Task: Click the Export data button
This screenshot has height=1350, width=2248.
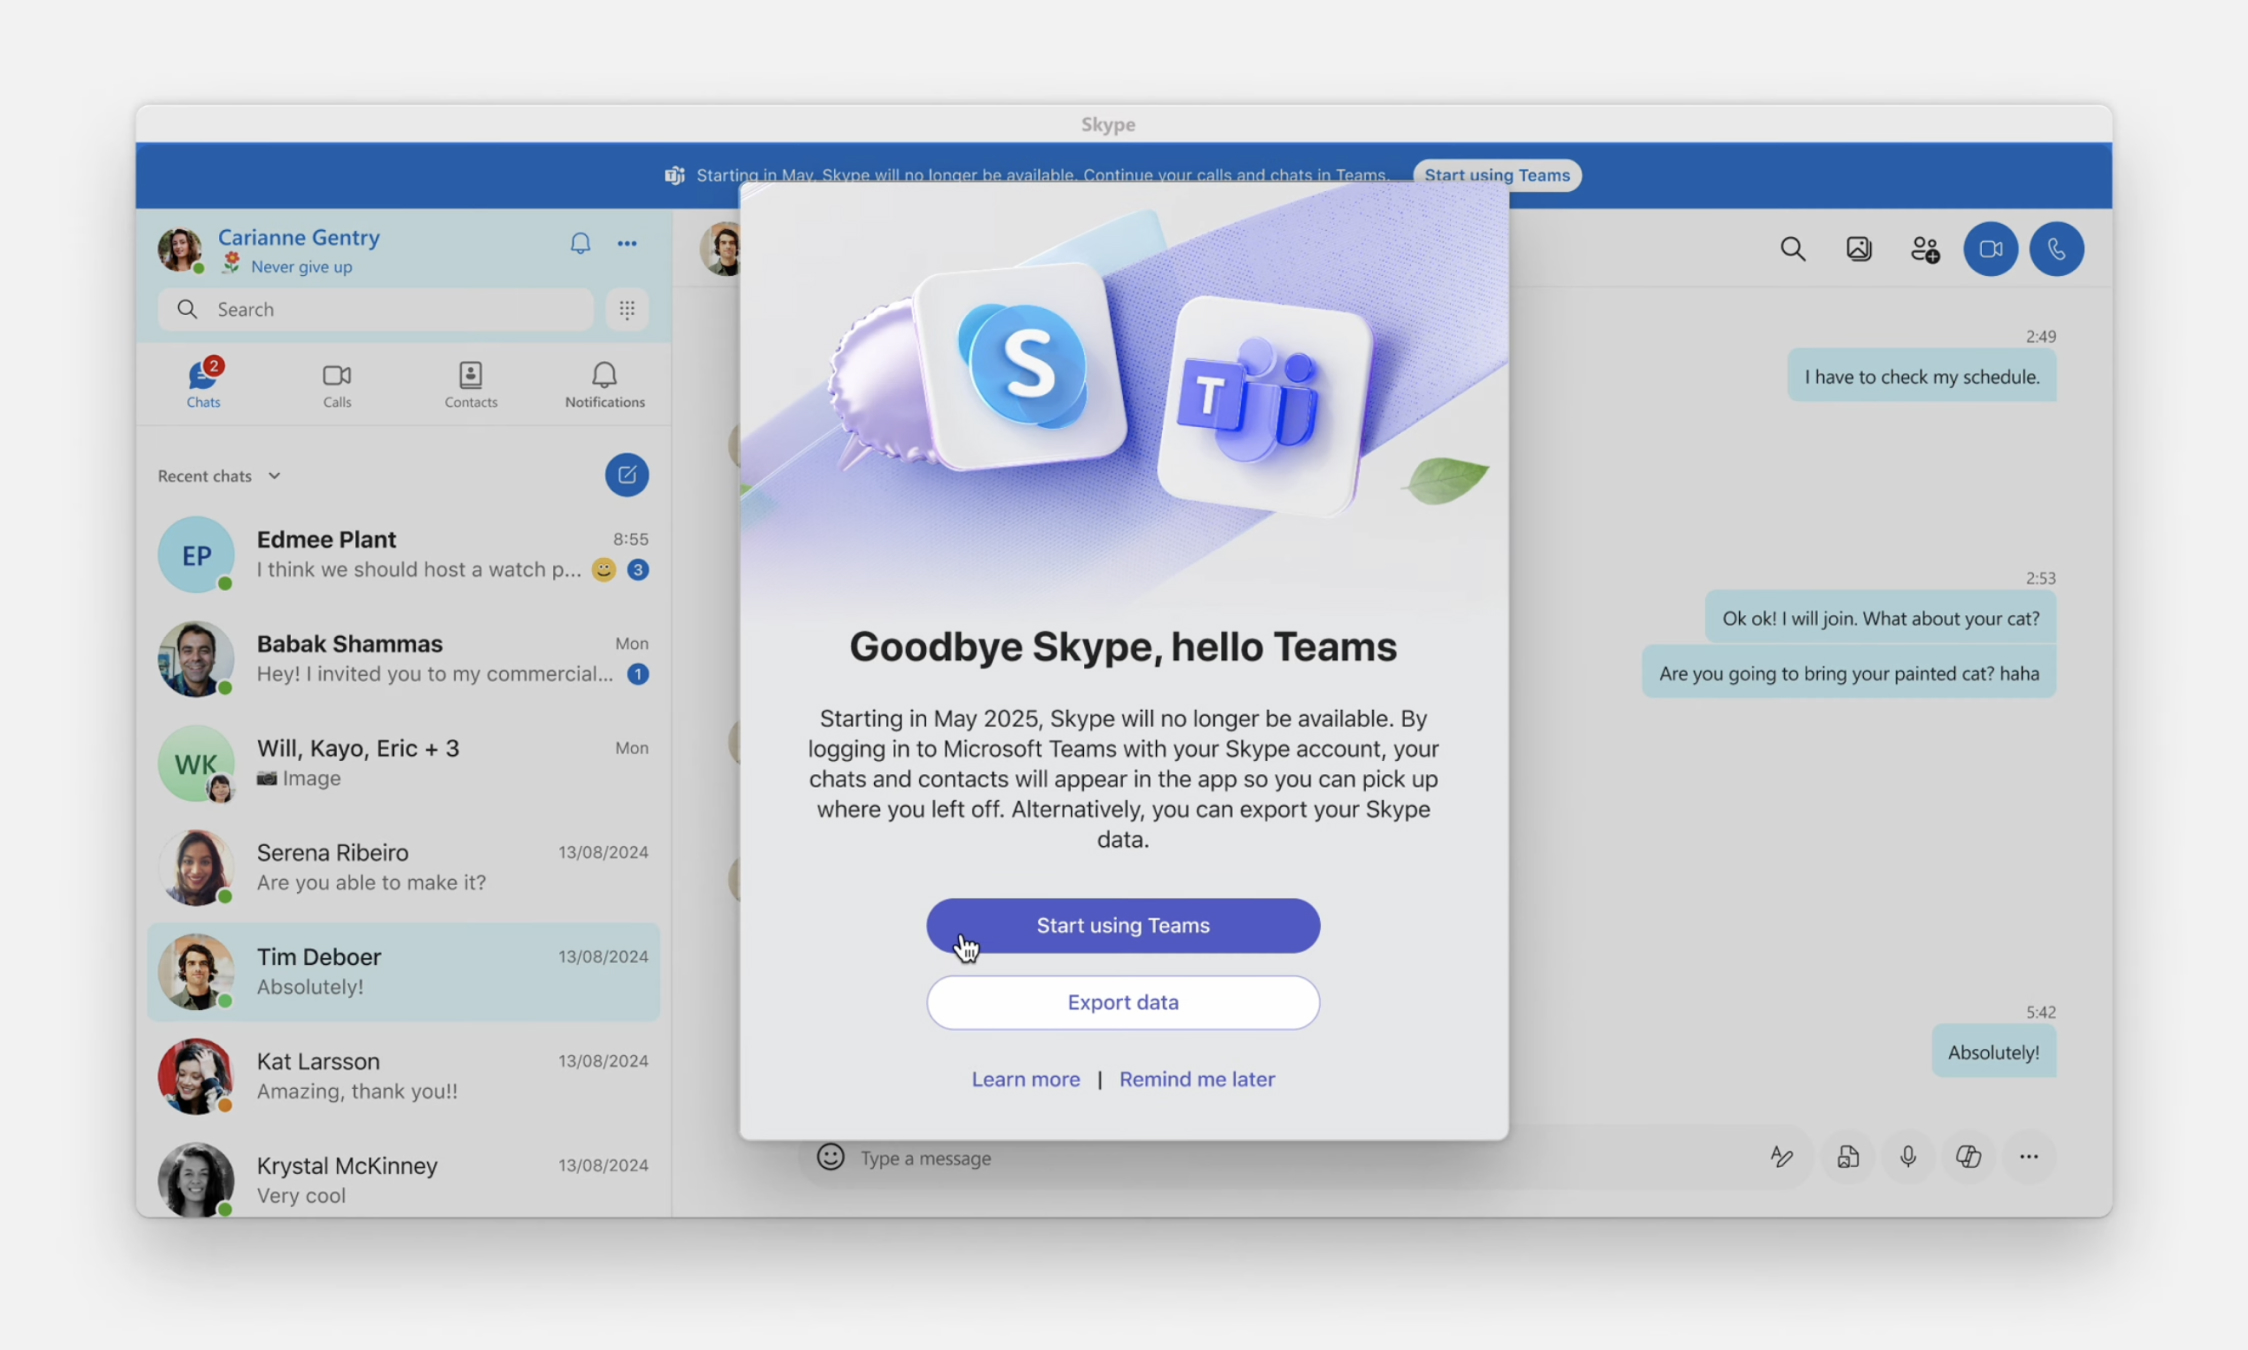Action: (1122, 1002)
